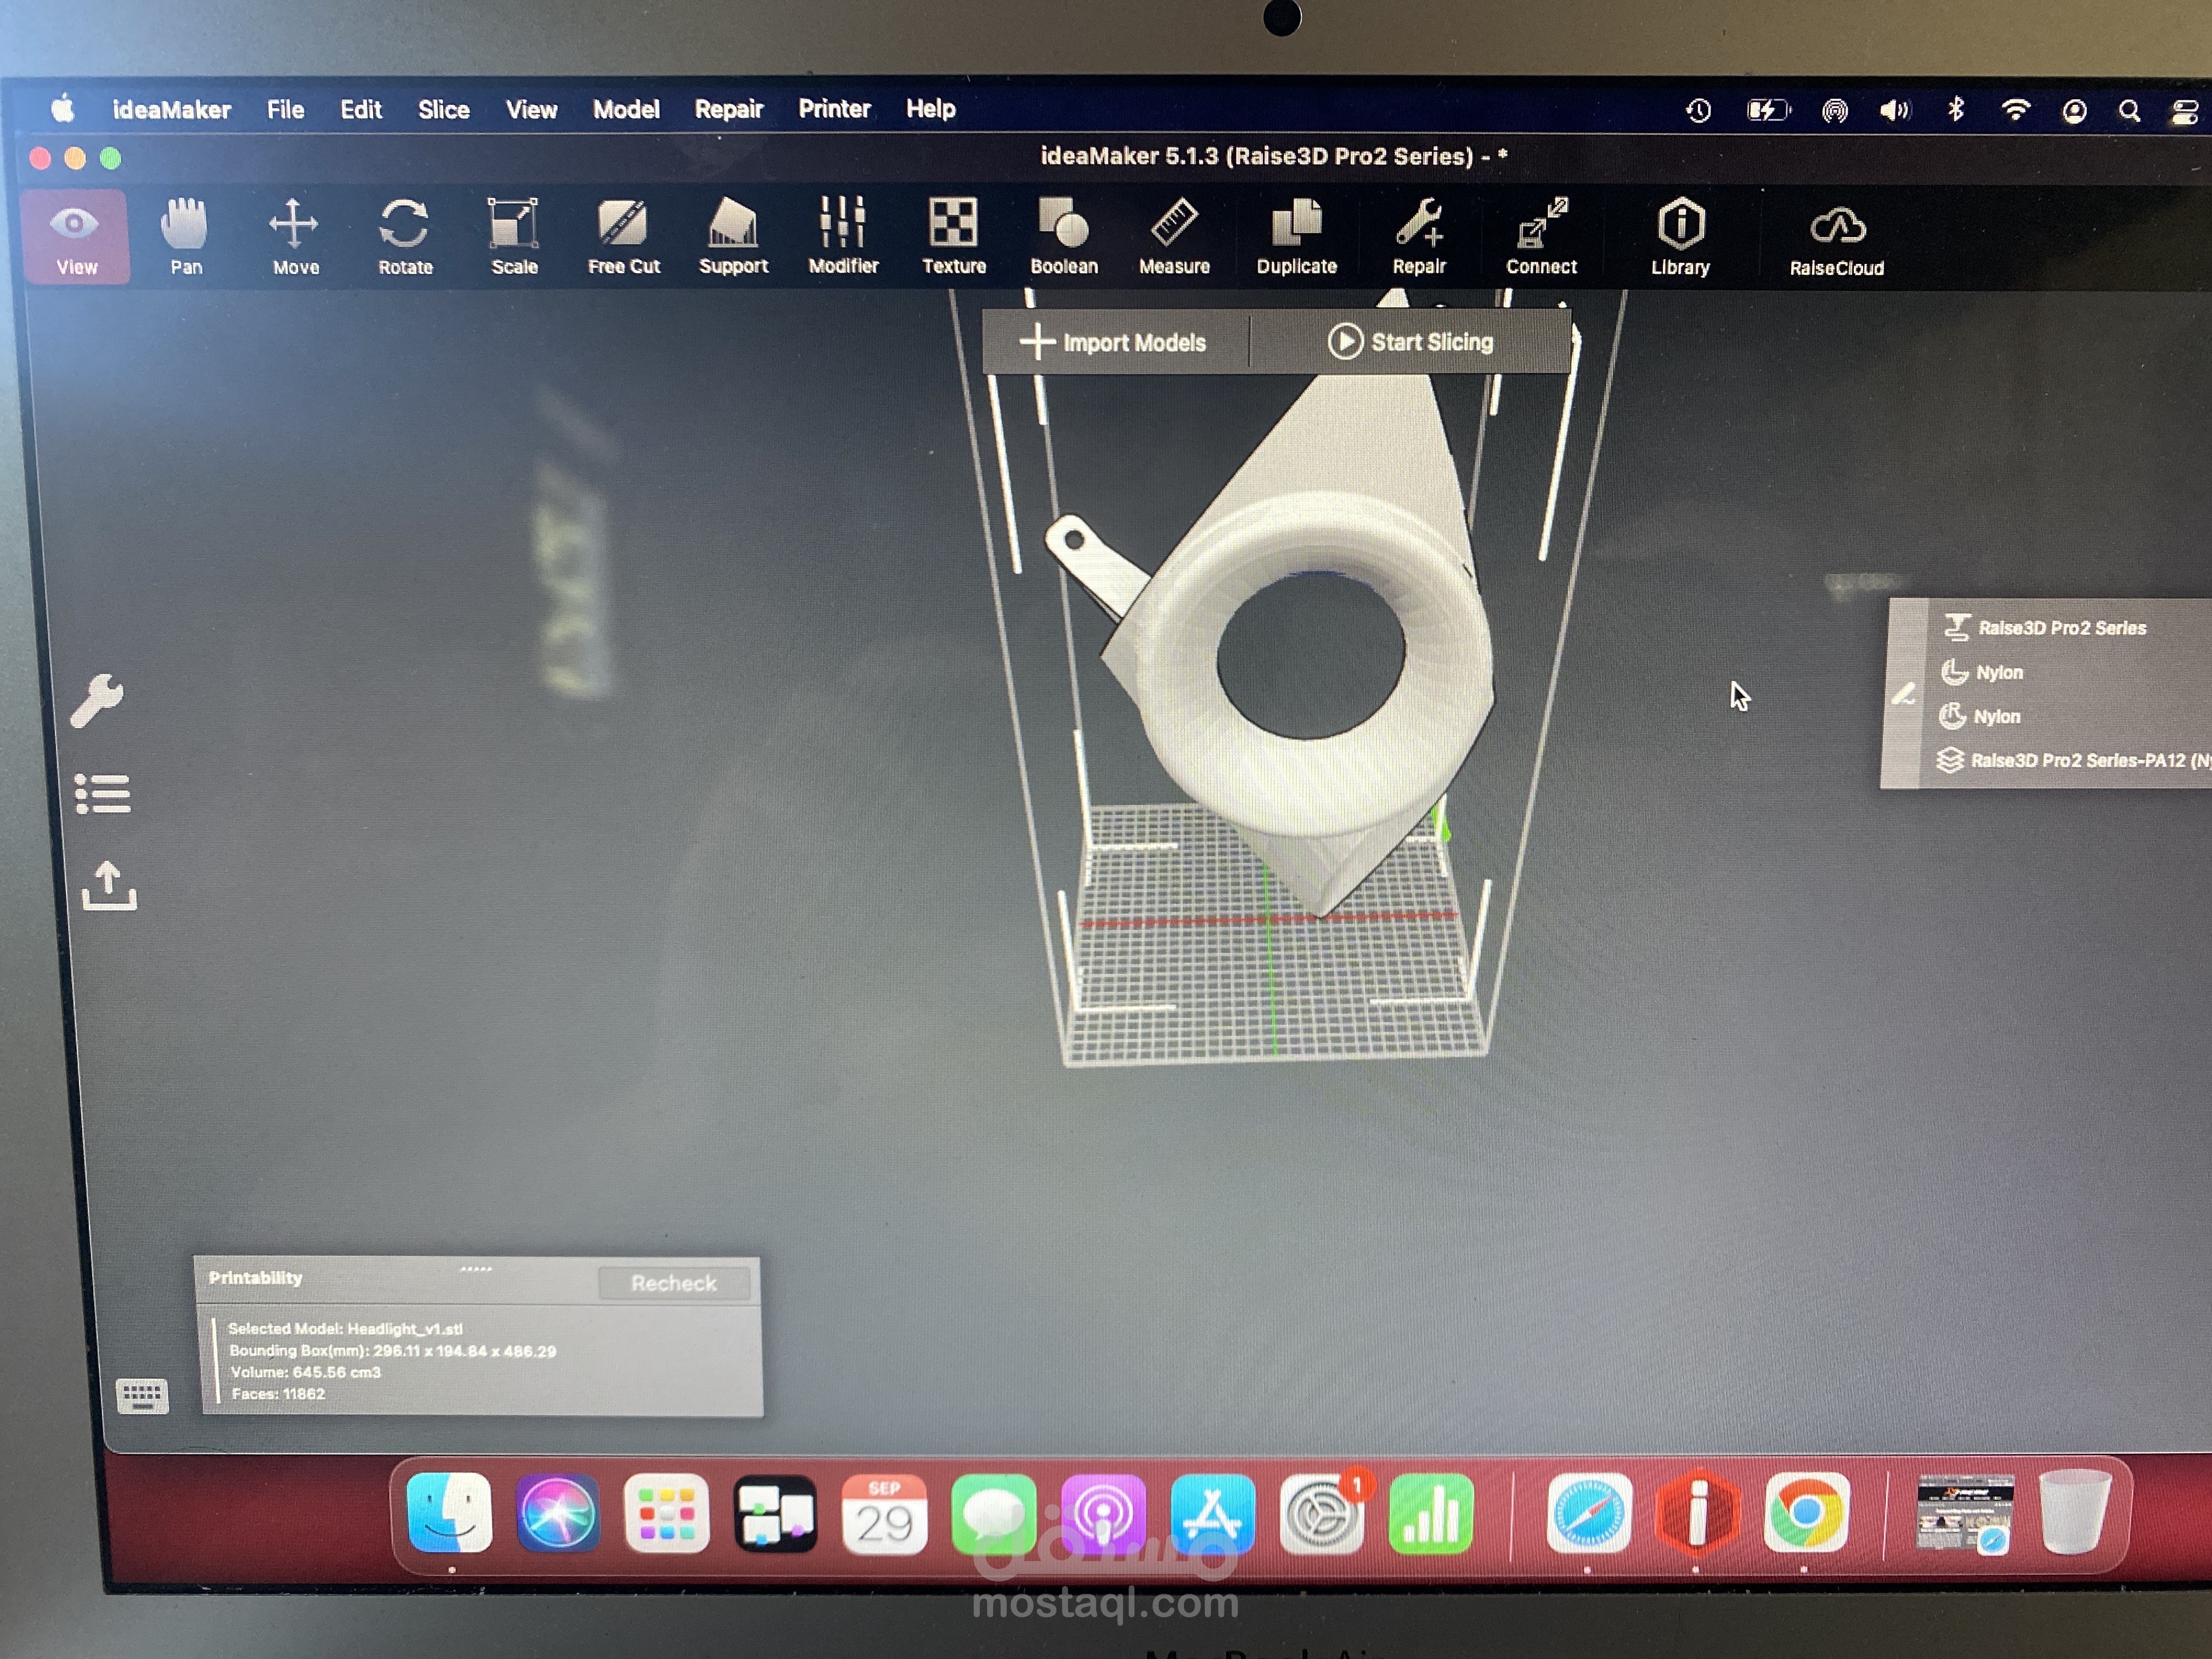Click the Wi-Fi status icon
The width and height of the screenshot is (2212, 1659).
[2015, 110]
